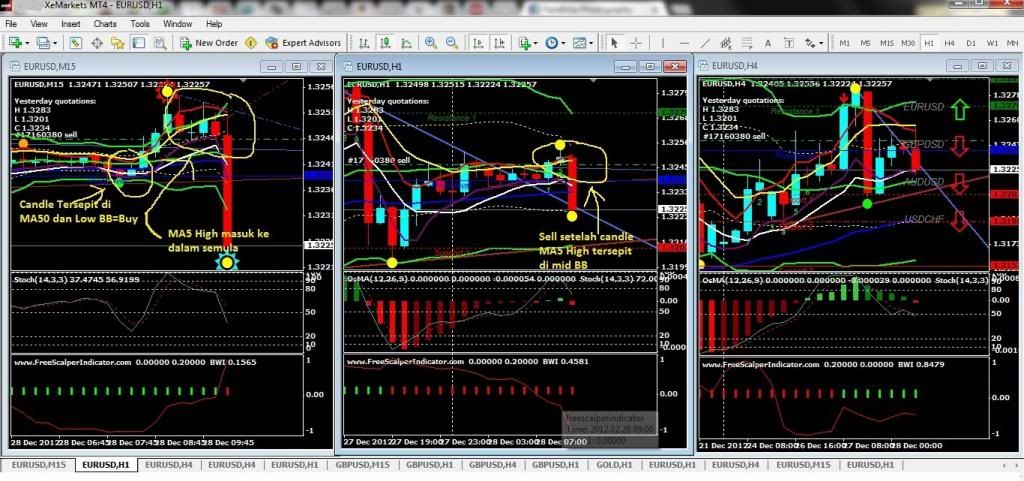1024x481 pixels.
Task: Switch to the GOLD,H1 chart tab
Action: click(612, 465)
